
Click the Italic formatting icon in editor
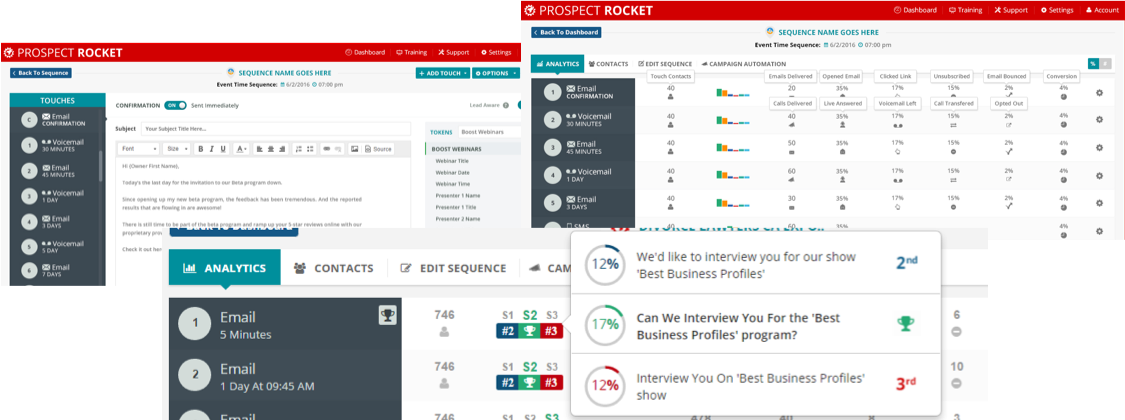[211, 149]
